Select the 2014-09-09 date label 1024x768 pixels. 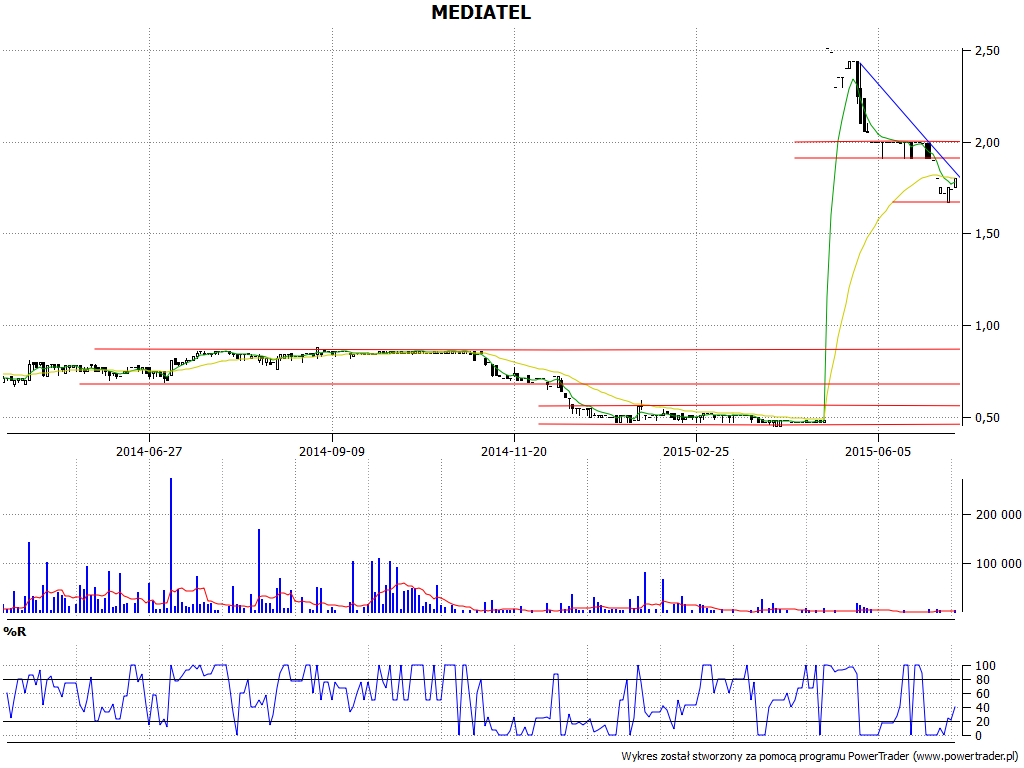coord(332,451)
